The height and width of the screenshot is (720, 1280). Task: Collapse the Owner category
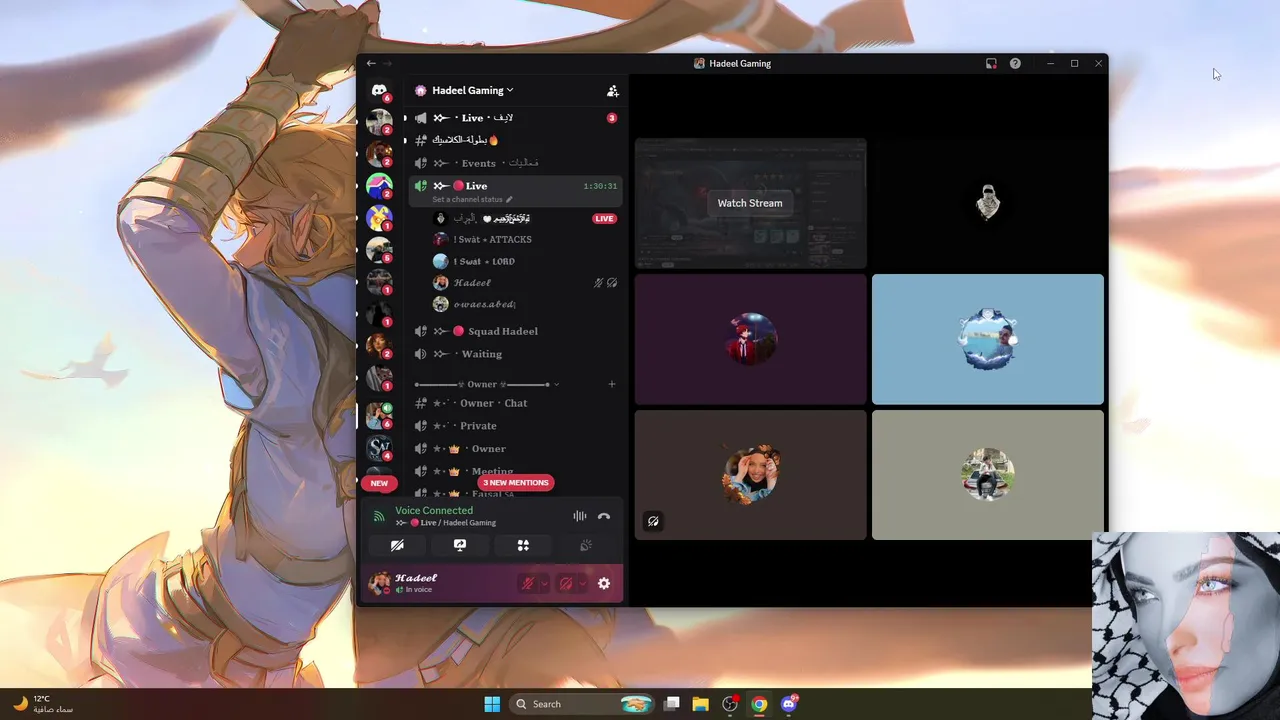pos(487,384)
